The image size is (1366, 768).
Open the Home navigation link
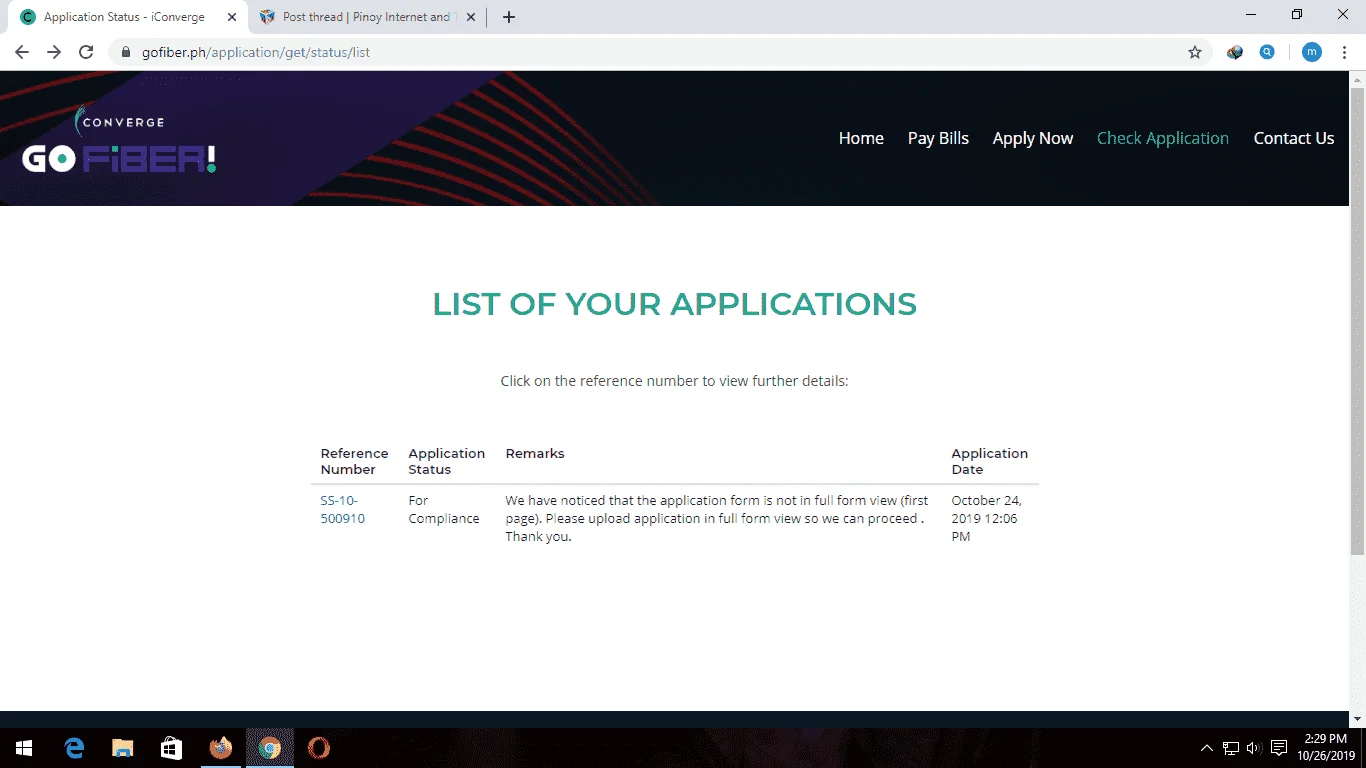coord(861,138)
